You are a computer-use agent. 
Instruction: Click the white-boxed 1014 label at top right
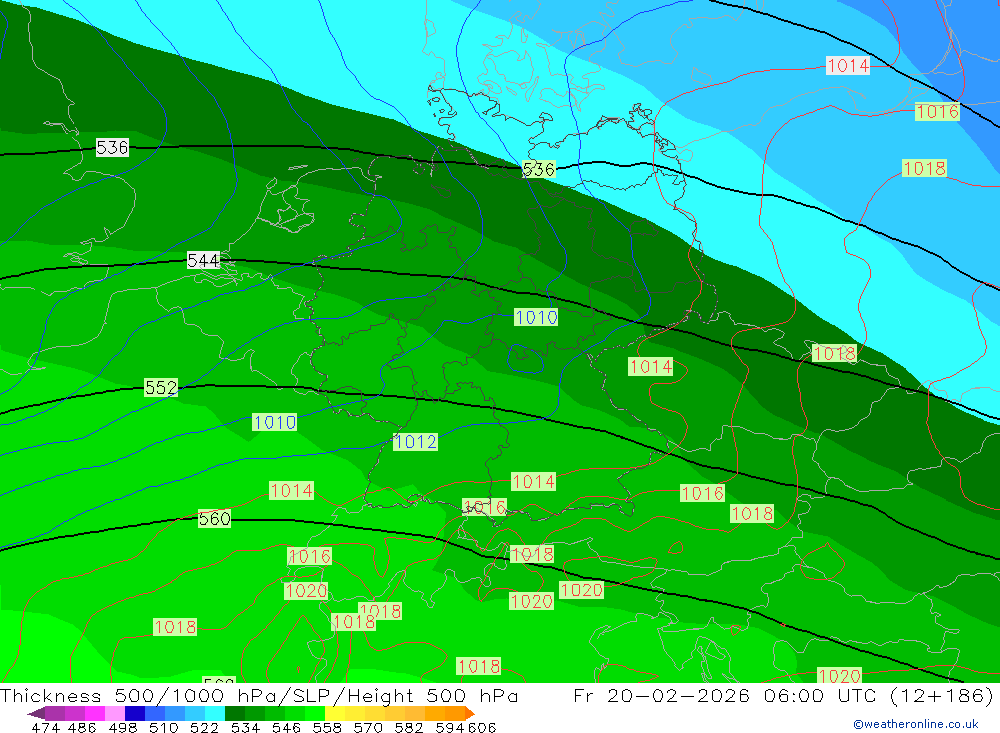[848, 65]
